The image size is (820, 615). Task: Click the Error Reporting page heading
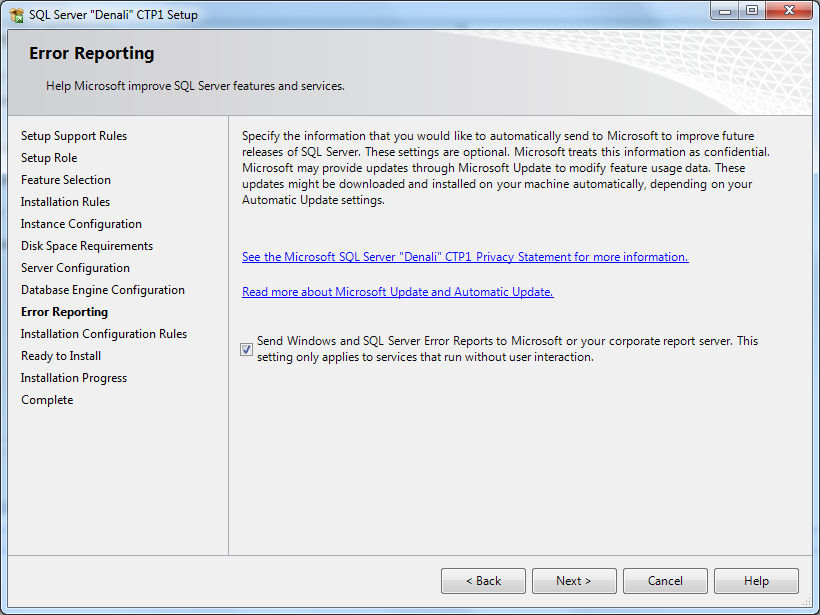[92, 53]
